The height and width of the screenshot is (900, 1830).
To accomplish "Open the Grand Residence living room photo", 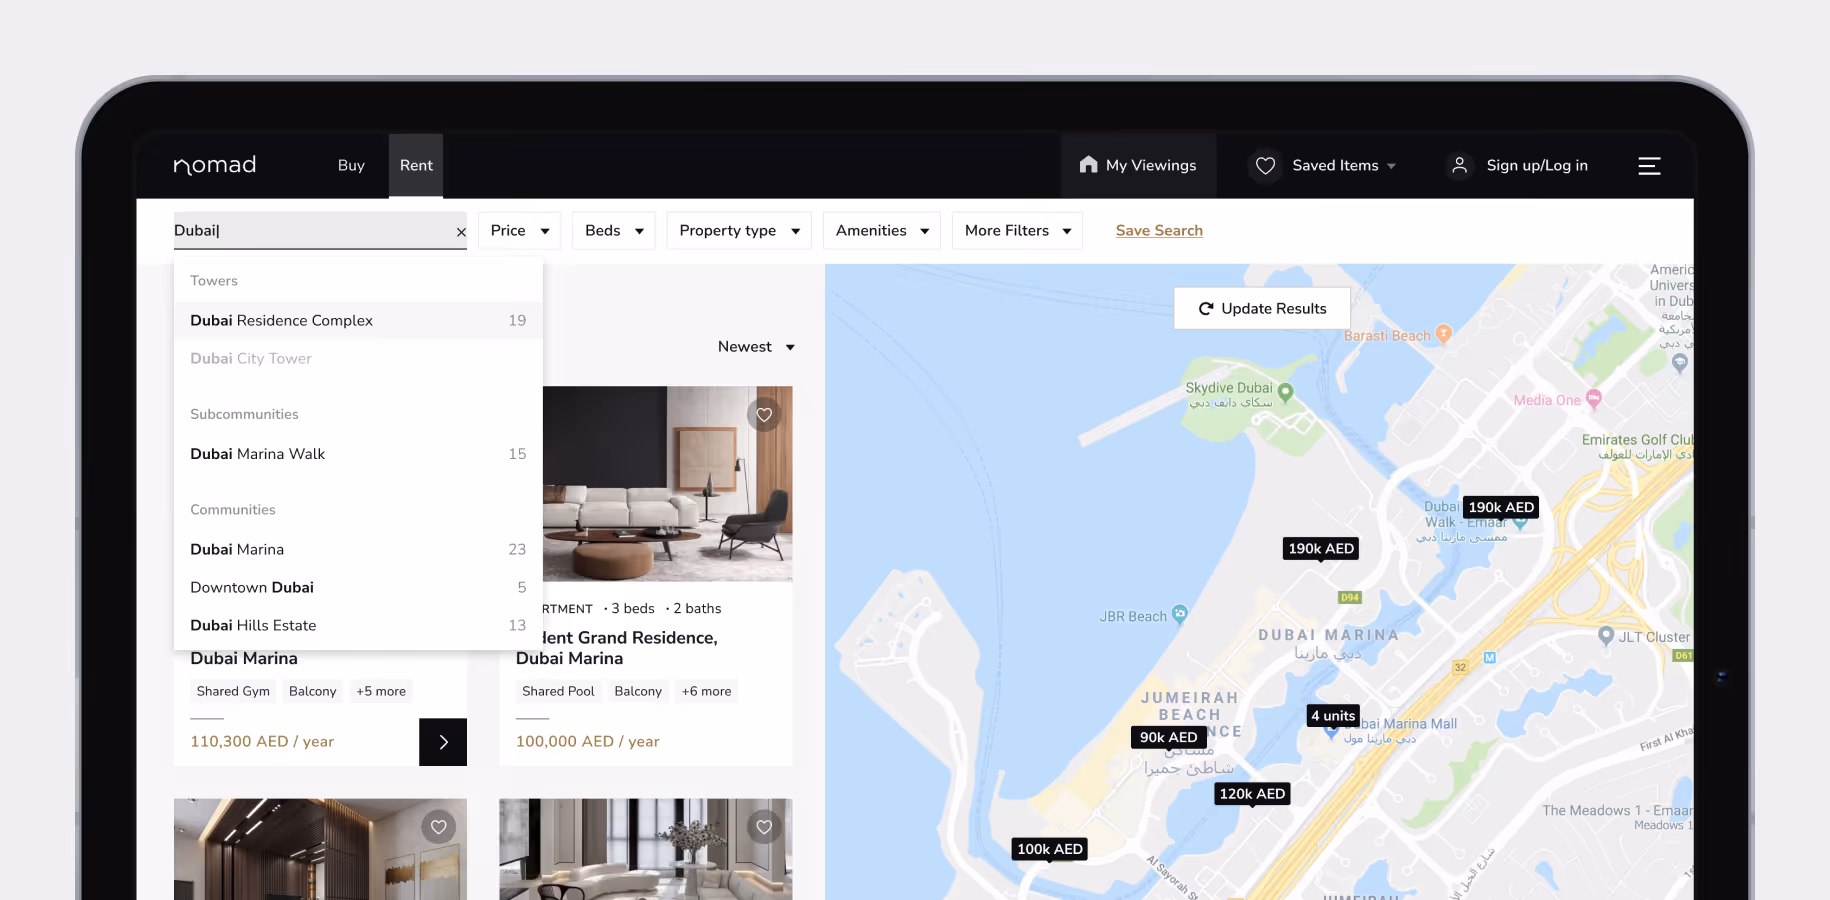I will click(668, 484).
